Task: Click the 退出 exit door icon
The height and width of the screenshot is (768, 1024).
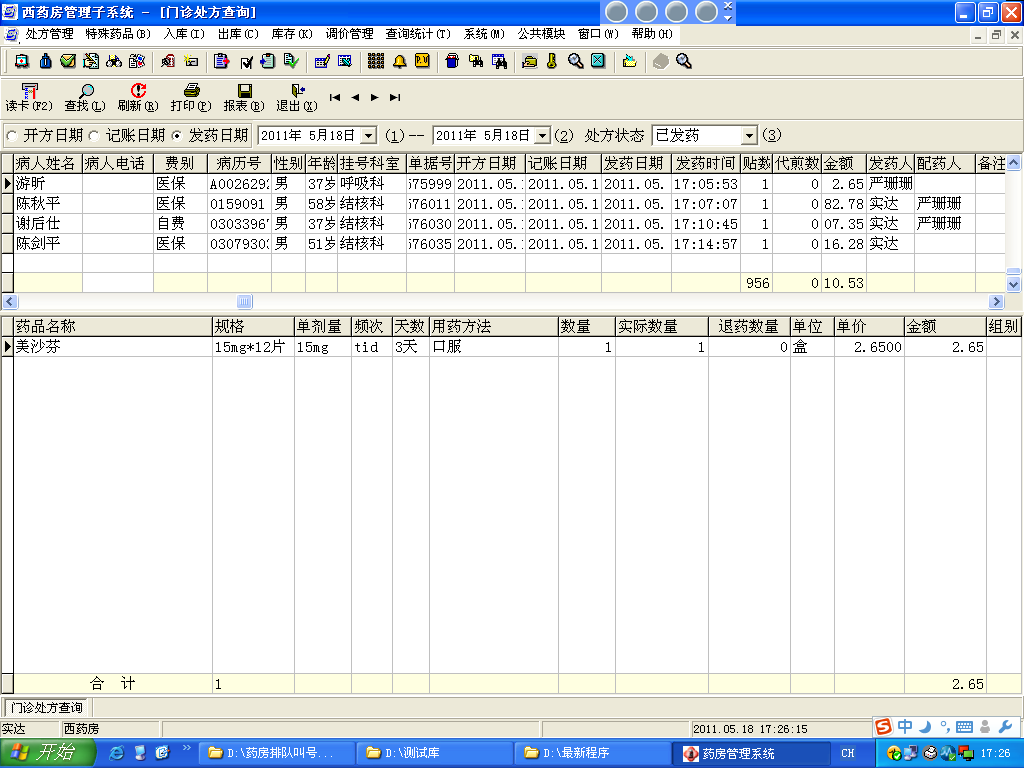Action: pyautogui.click(x=297, y=91)
